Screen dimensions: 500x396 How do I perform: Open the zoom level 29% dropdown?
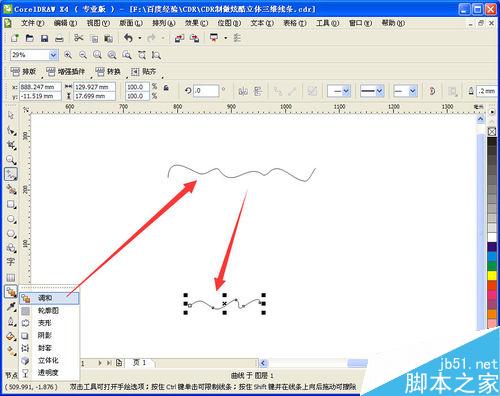click(53, 55)
